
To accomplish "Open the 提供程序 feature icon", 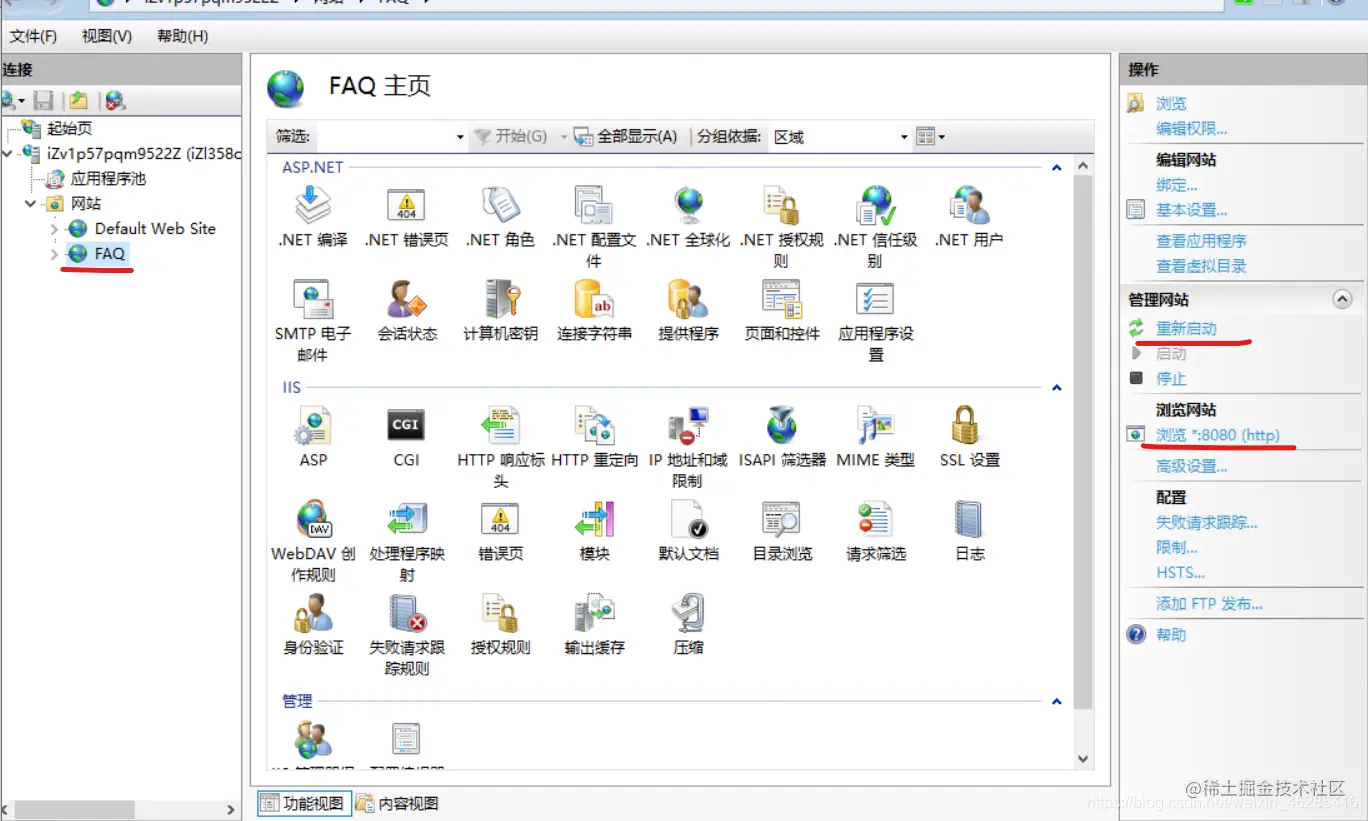I will (688, 299).
